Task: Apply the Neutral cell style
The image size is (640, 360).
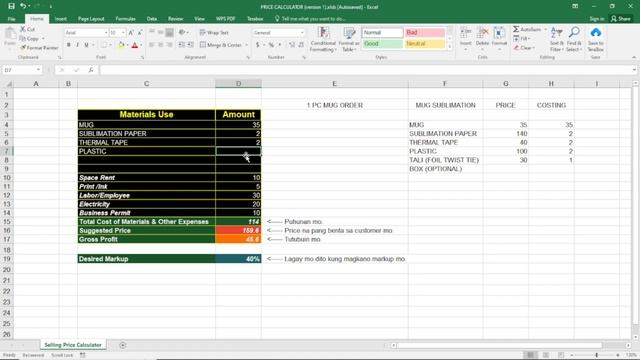Action: [x=424, y=44]
